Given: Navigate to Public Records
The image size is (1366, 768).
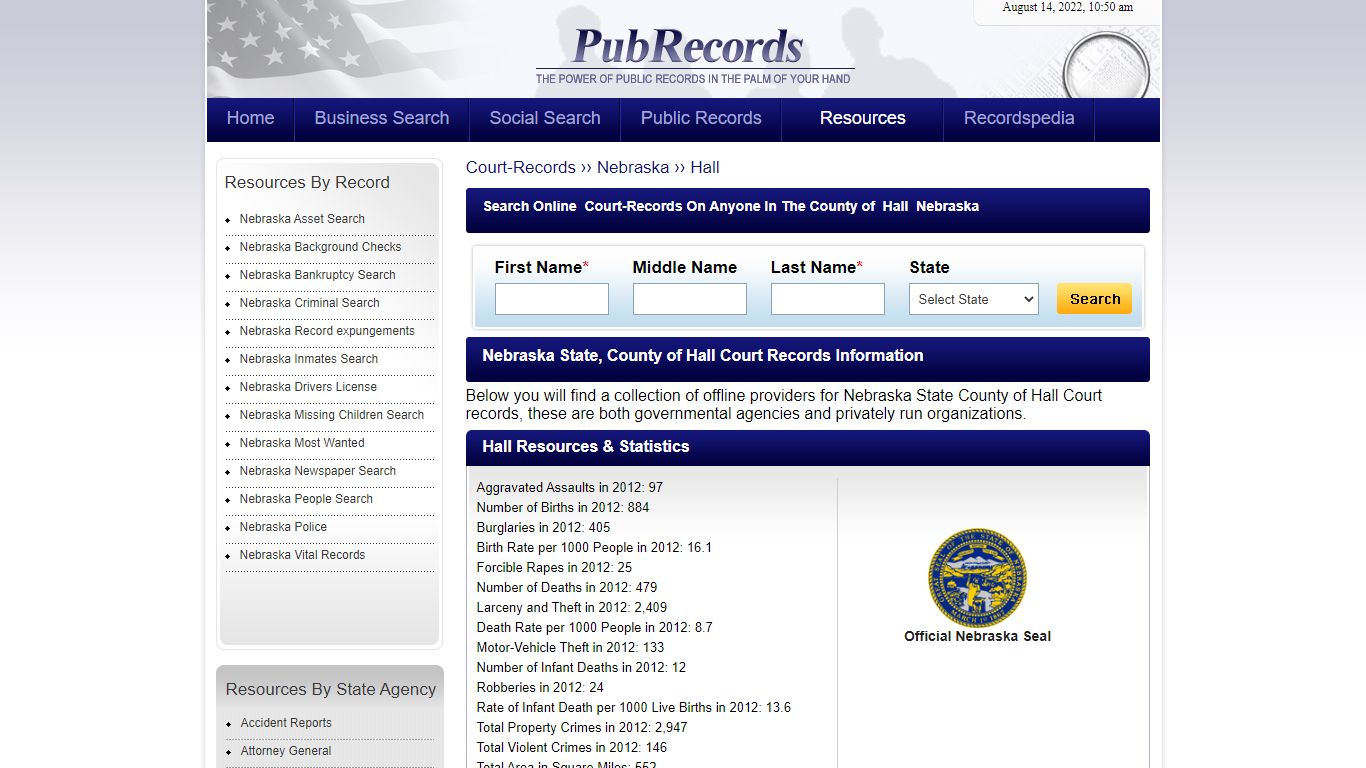Looking at the screenshot, I should 701,118.
